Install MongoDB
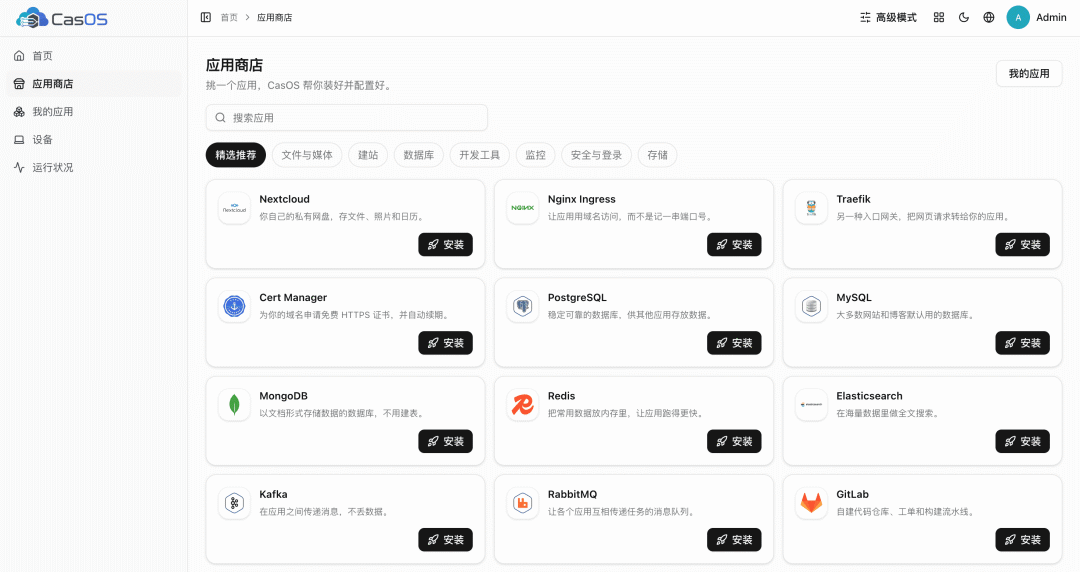 click(x=446, y=442)
